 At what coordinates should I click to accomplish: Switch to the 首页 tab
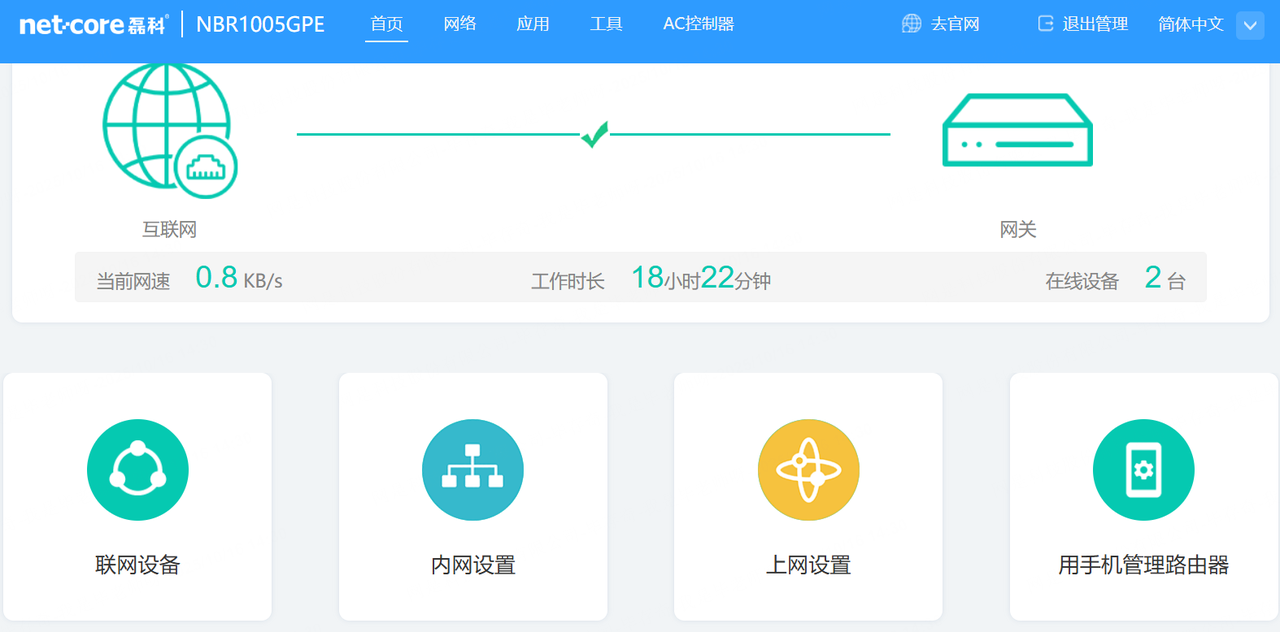point(386,24)
